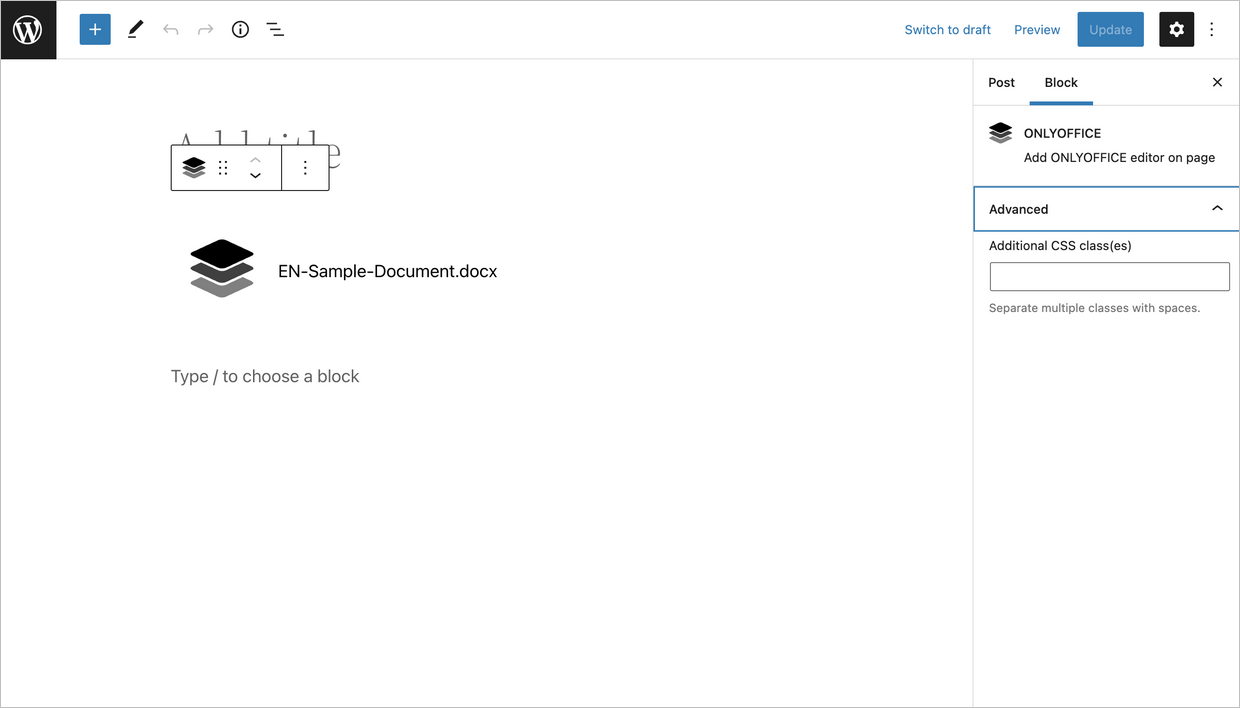
Task: Open the block inserter plus button
Action: click(95, 30)
